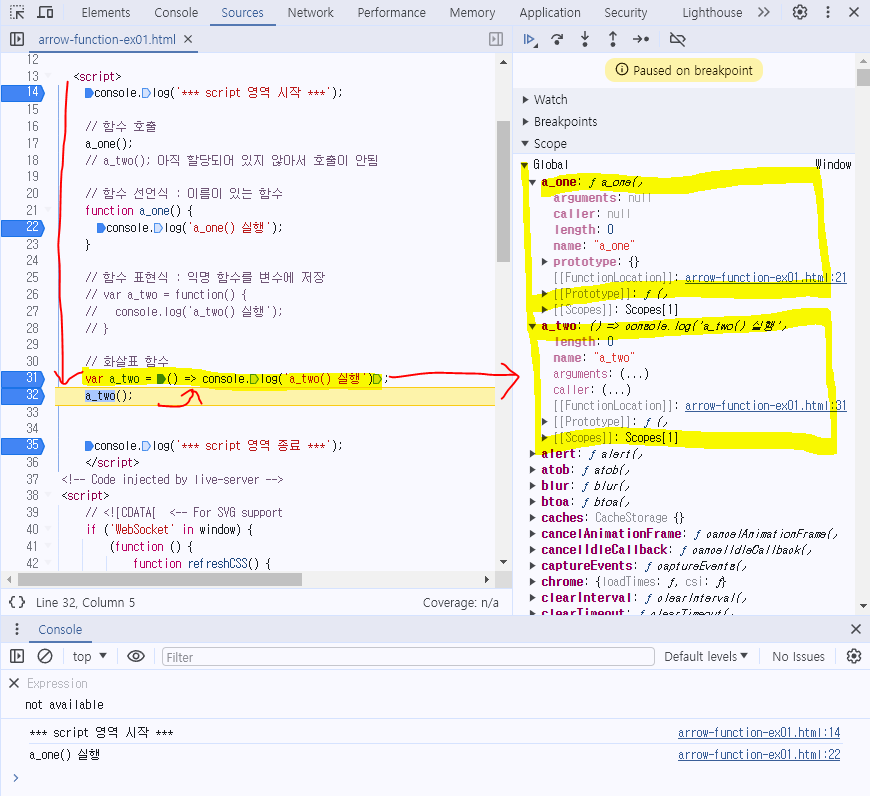The image size is (870, 796).
Task: Set a breakpoint on line 17 gutter
Action: click(32, 144)
